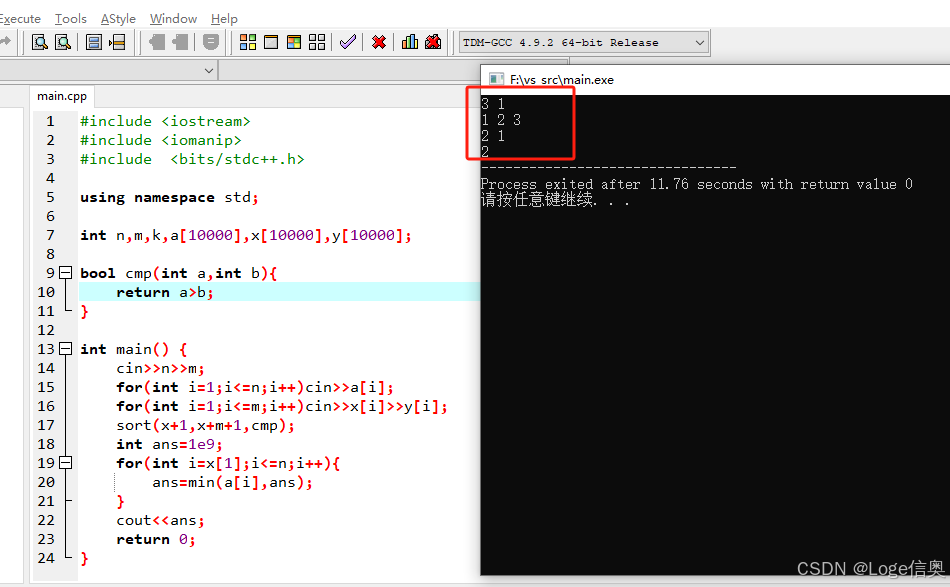Expand the class browser combo box arrow
Screen dimensions: 950x587
point(209,71)
